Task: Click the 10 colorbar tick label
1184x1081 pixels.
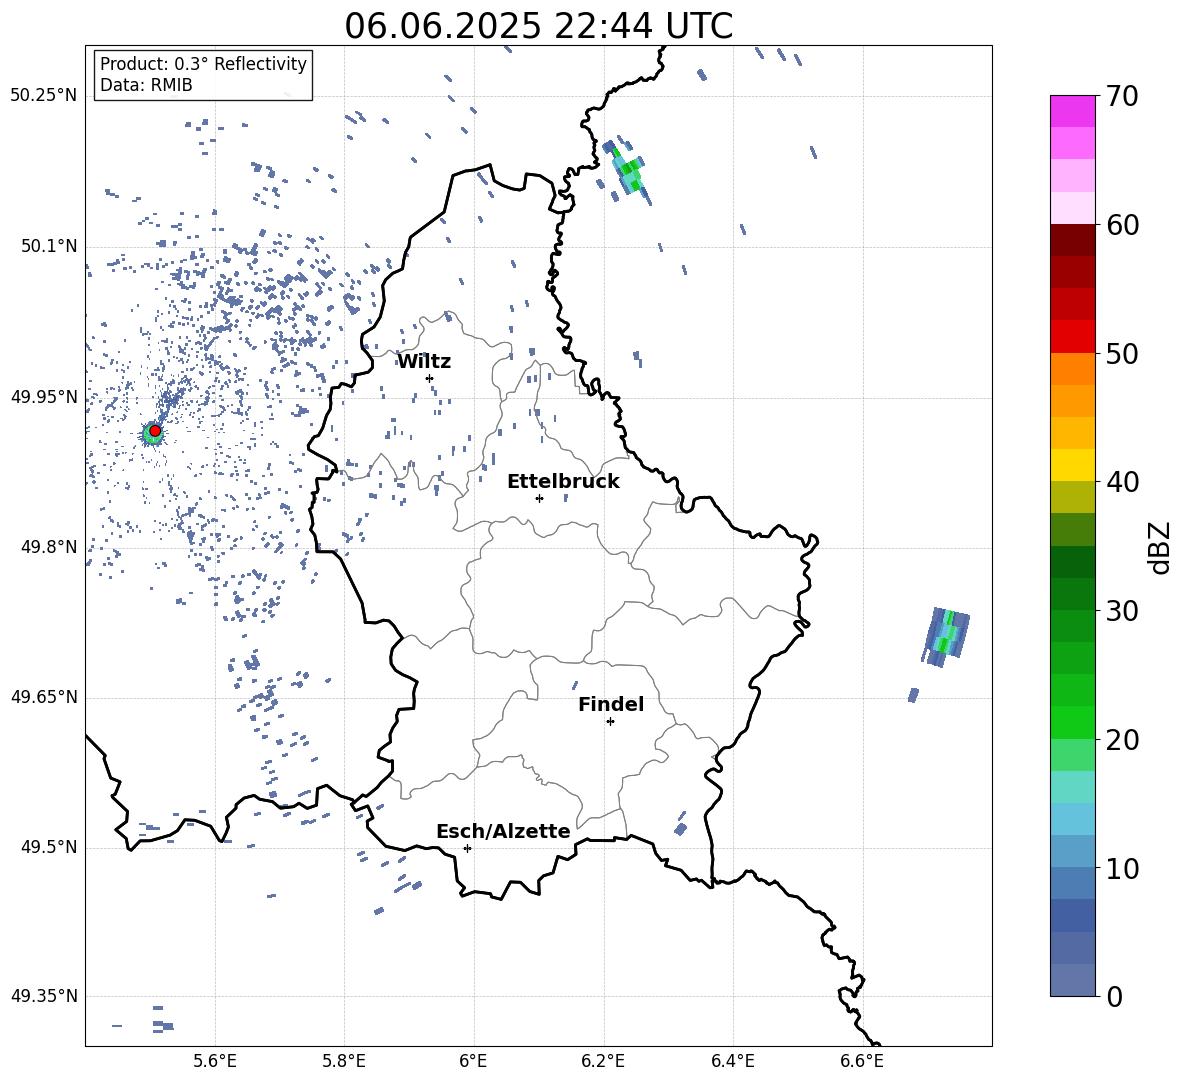Action: [1122, 868]
